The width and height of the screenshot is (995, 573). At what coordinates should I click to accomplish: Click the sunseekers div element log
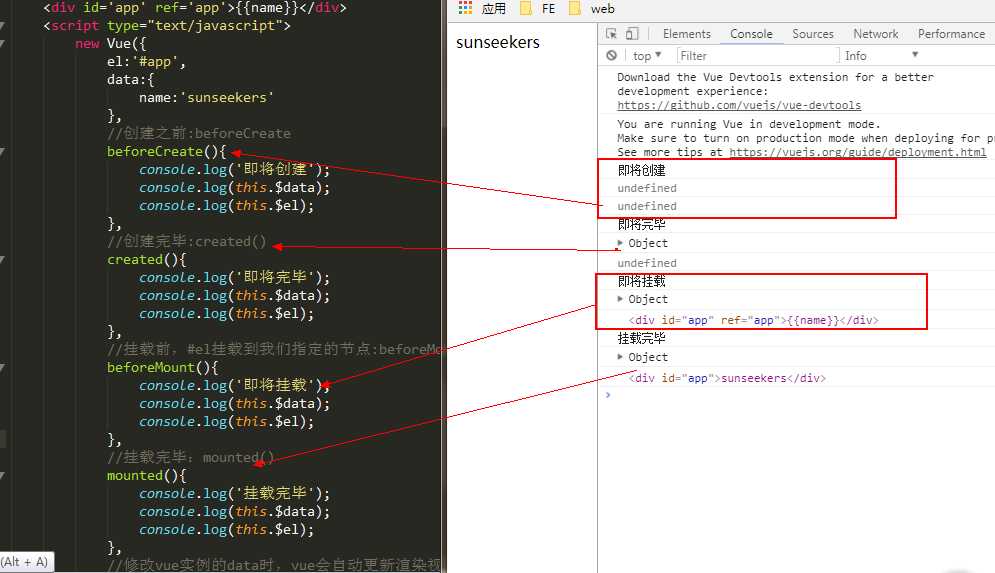[727, 378]
